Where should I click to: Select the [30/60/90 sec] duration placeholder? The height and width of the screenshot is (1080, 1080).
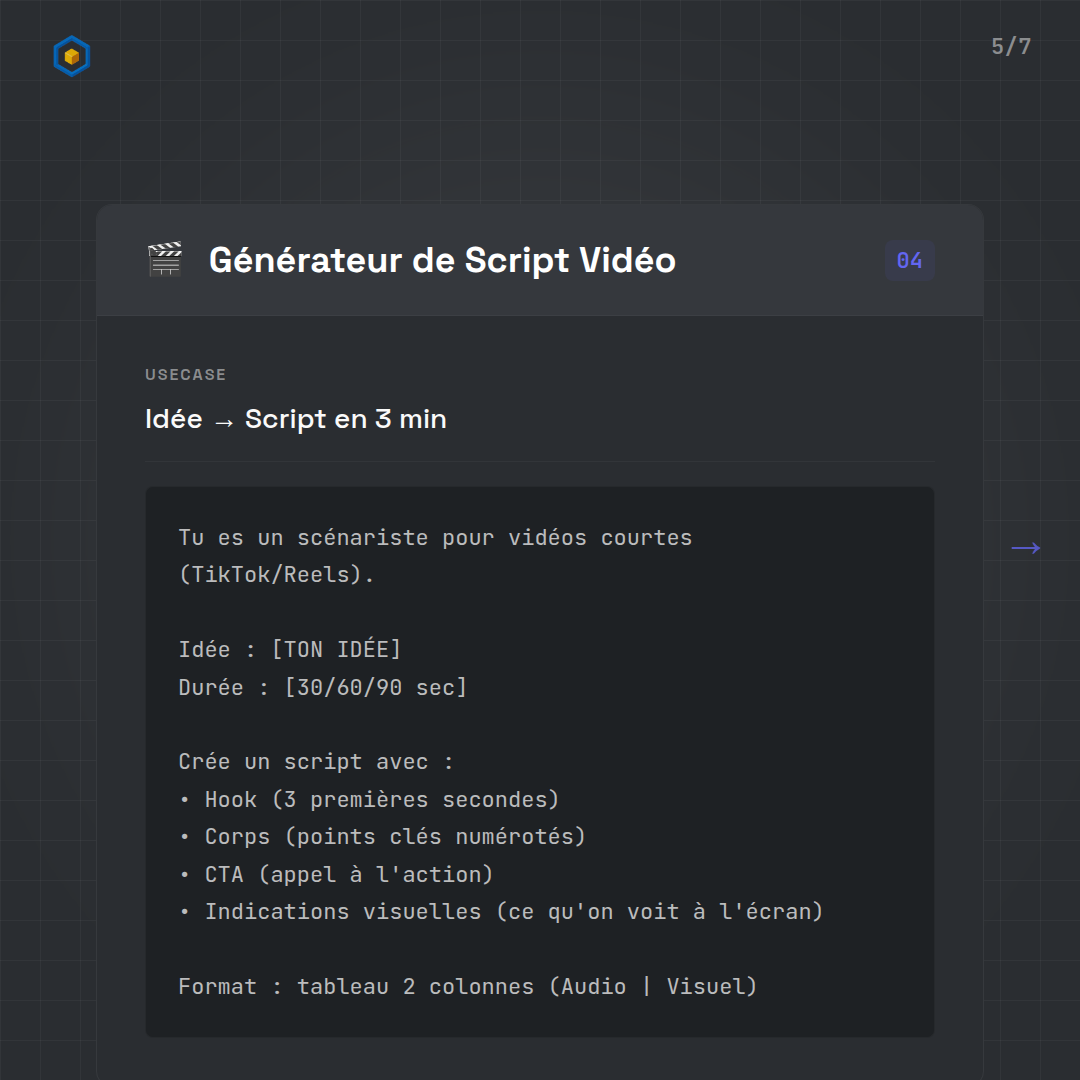tap(375, 688)
